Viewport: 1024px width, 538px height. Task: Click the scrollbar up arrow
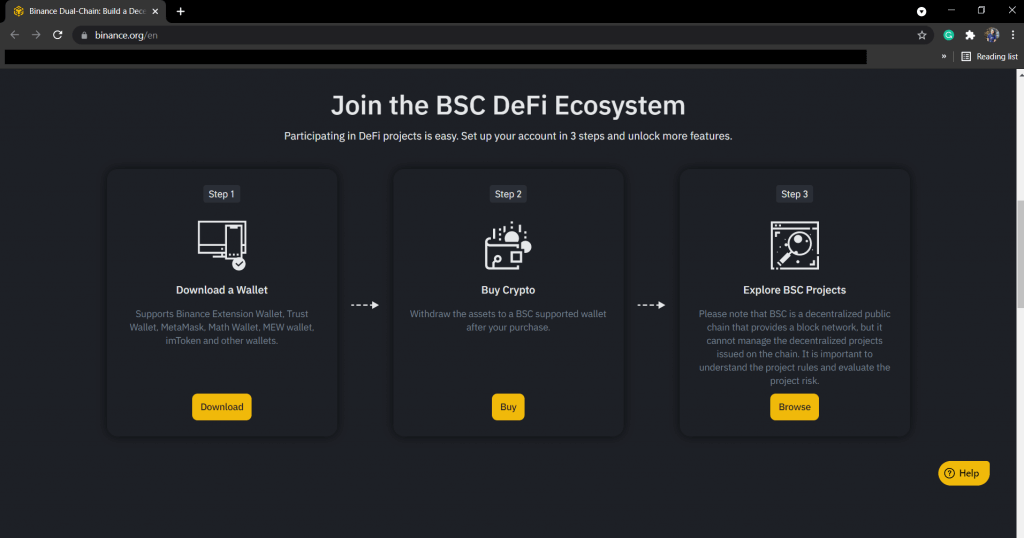1020,74
